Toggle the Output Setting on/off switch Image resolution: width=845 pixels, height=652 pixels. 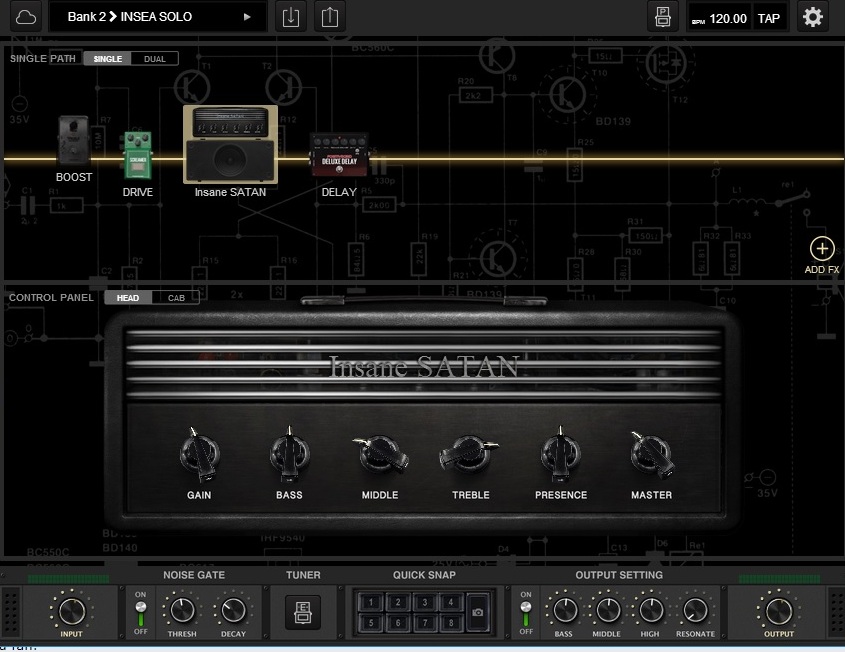pyautogui.click(x=526, y=613)
